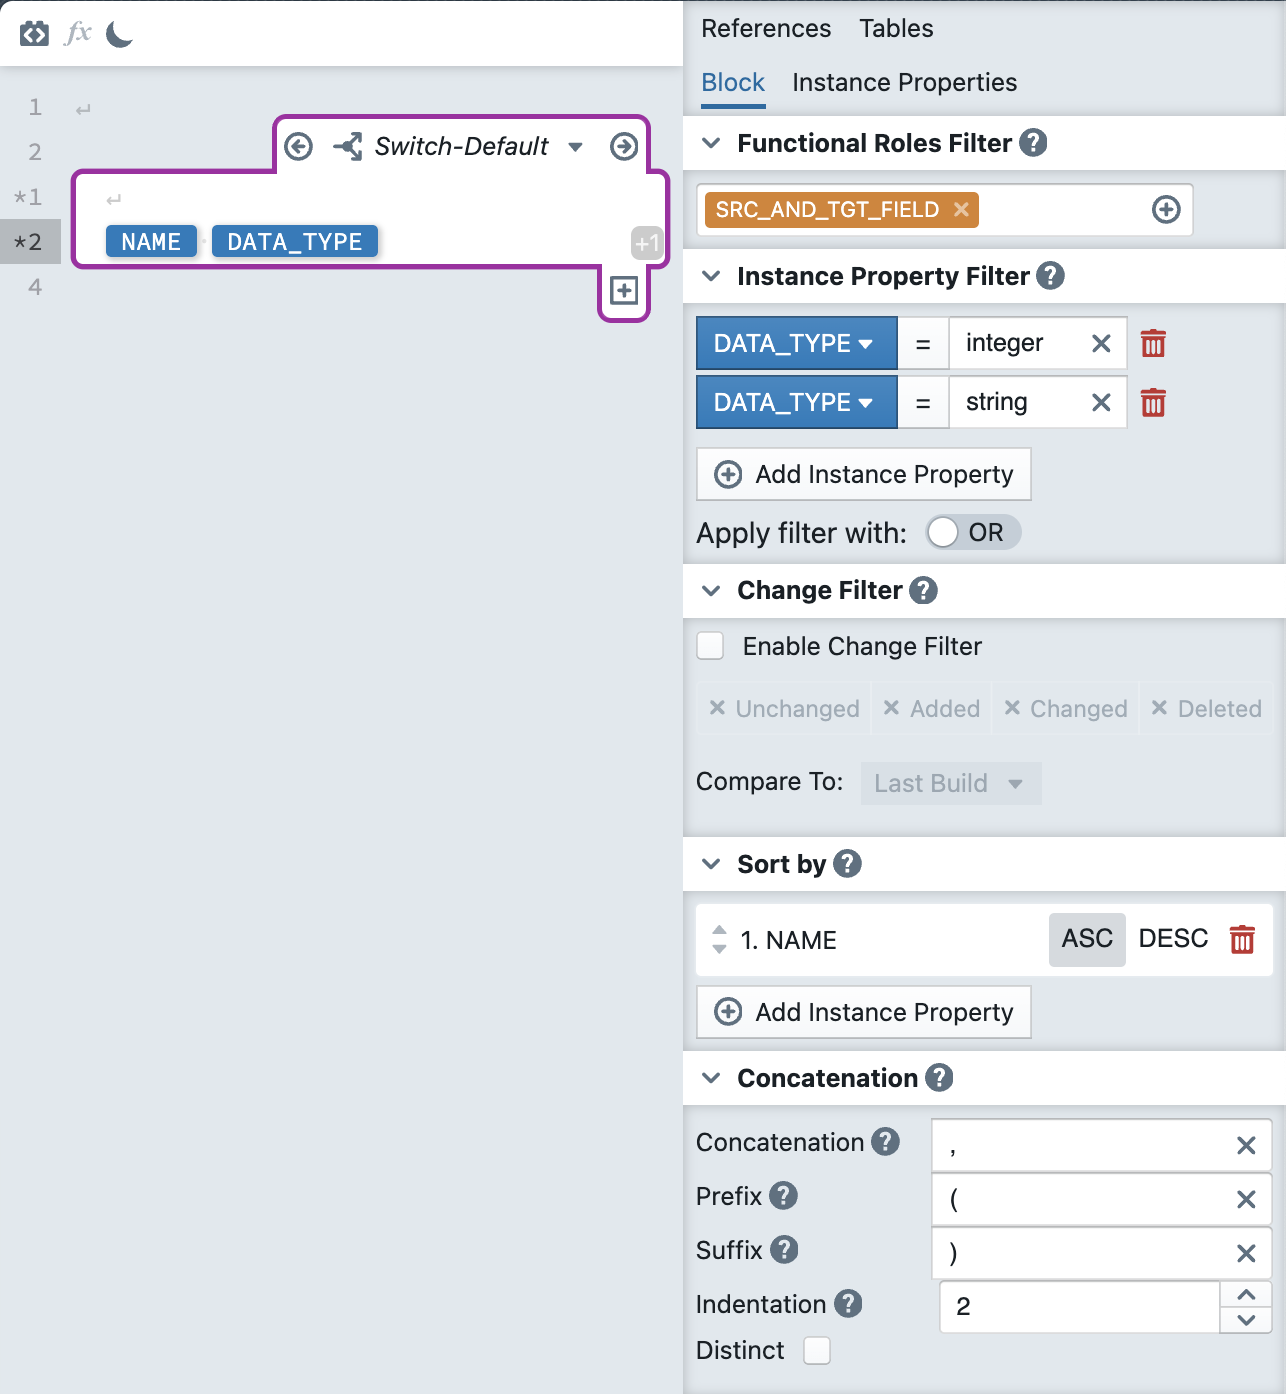Click the right arrow on Switch-Default block
The image size is (1286, 1394).
pyautogui.click(x=624, y=147)
